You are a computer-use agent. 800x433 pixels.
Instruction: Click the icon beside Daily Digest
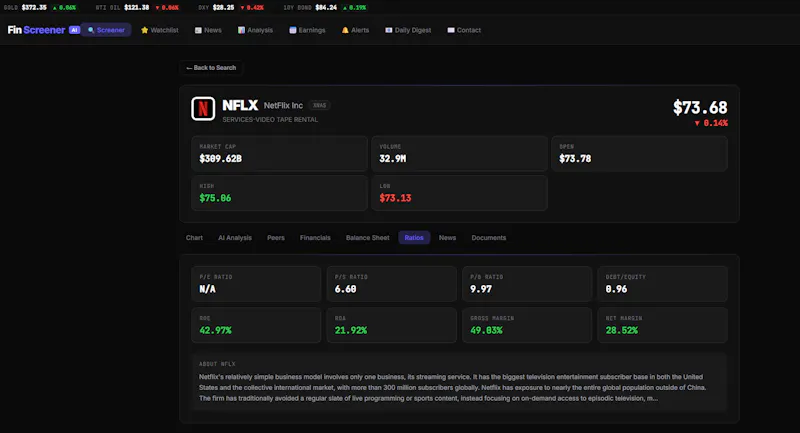click(x=389, y=30)
